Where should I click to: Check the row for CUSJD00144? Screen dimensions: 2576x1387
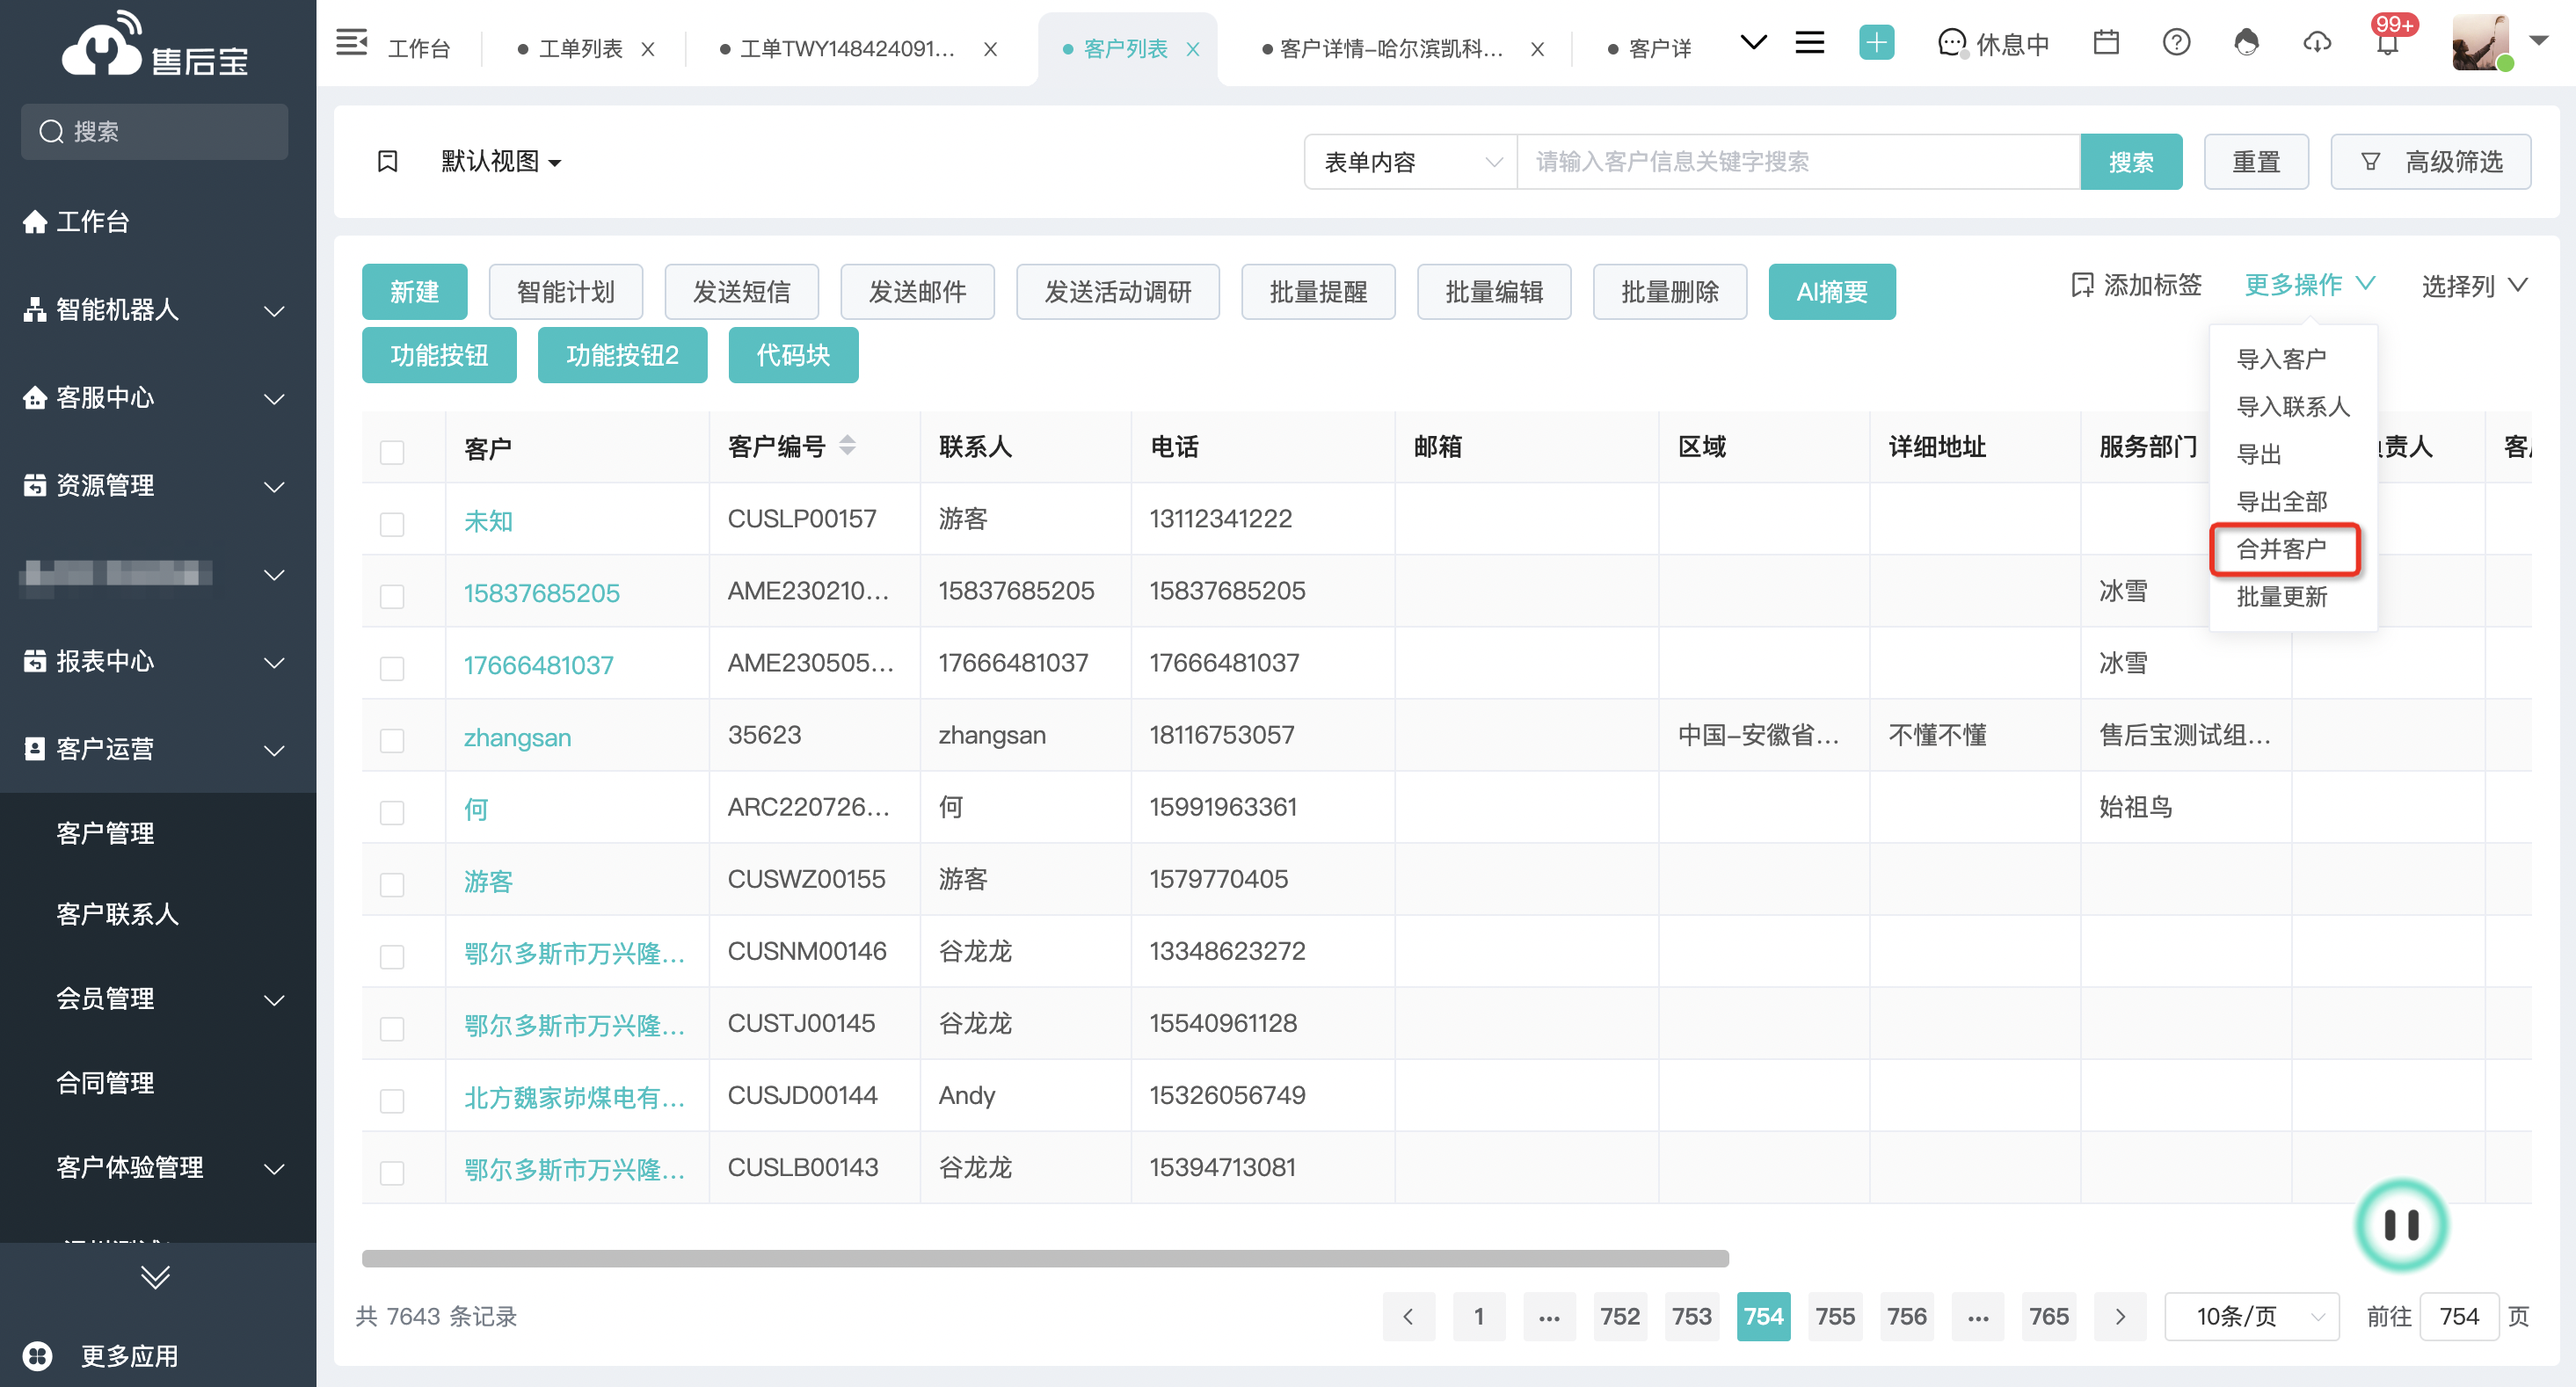click(x=392, y=1100)
